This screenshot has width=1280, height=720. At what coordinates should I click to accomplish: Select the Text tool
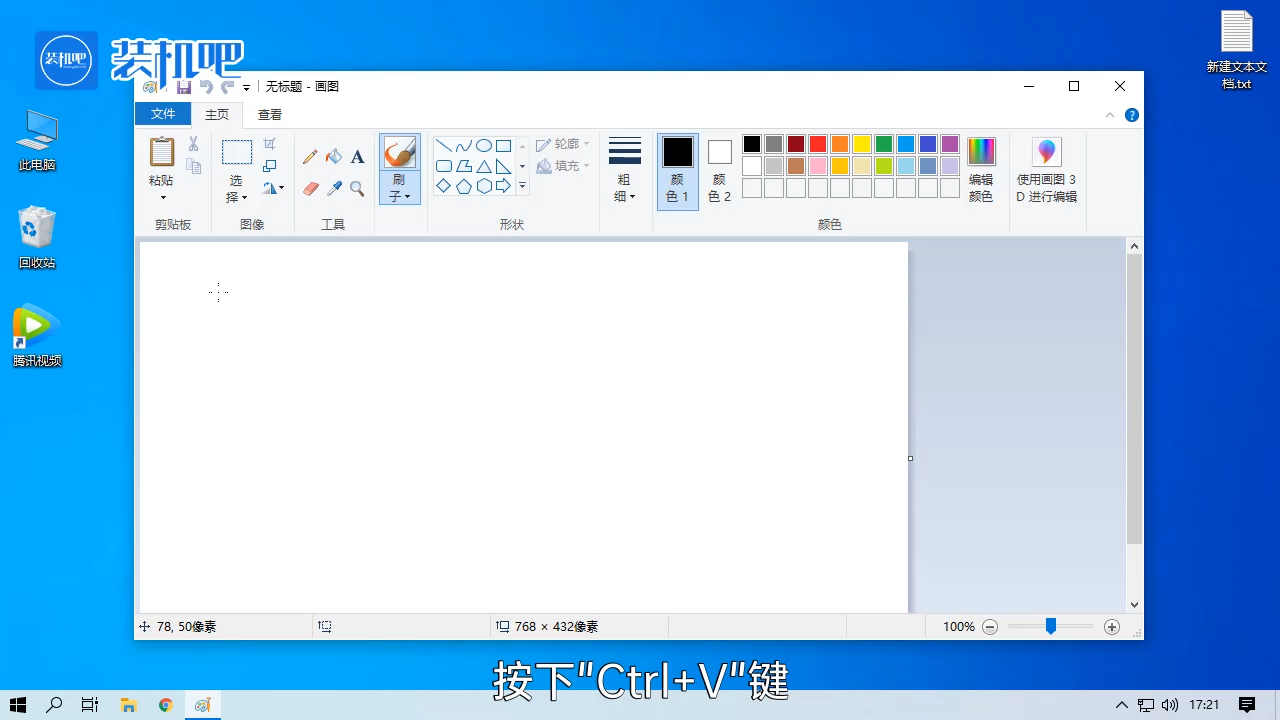[x=357, y=157]
